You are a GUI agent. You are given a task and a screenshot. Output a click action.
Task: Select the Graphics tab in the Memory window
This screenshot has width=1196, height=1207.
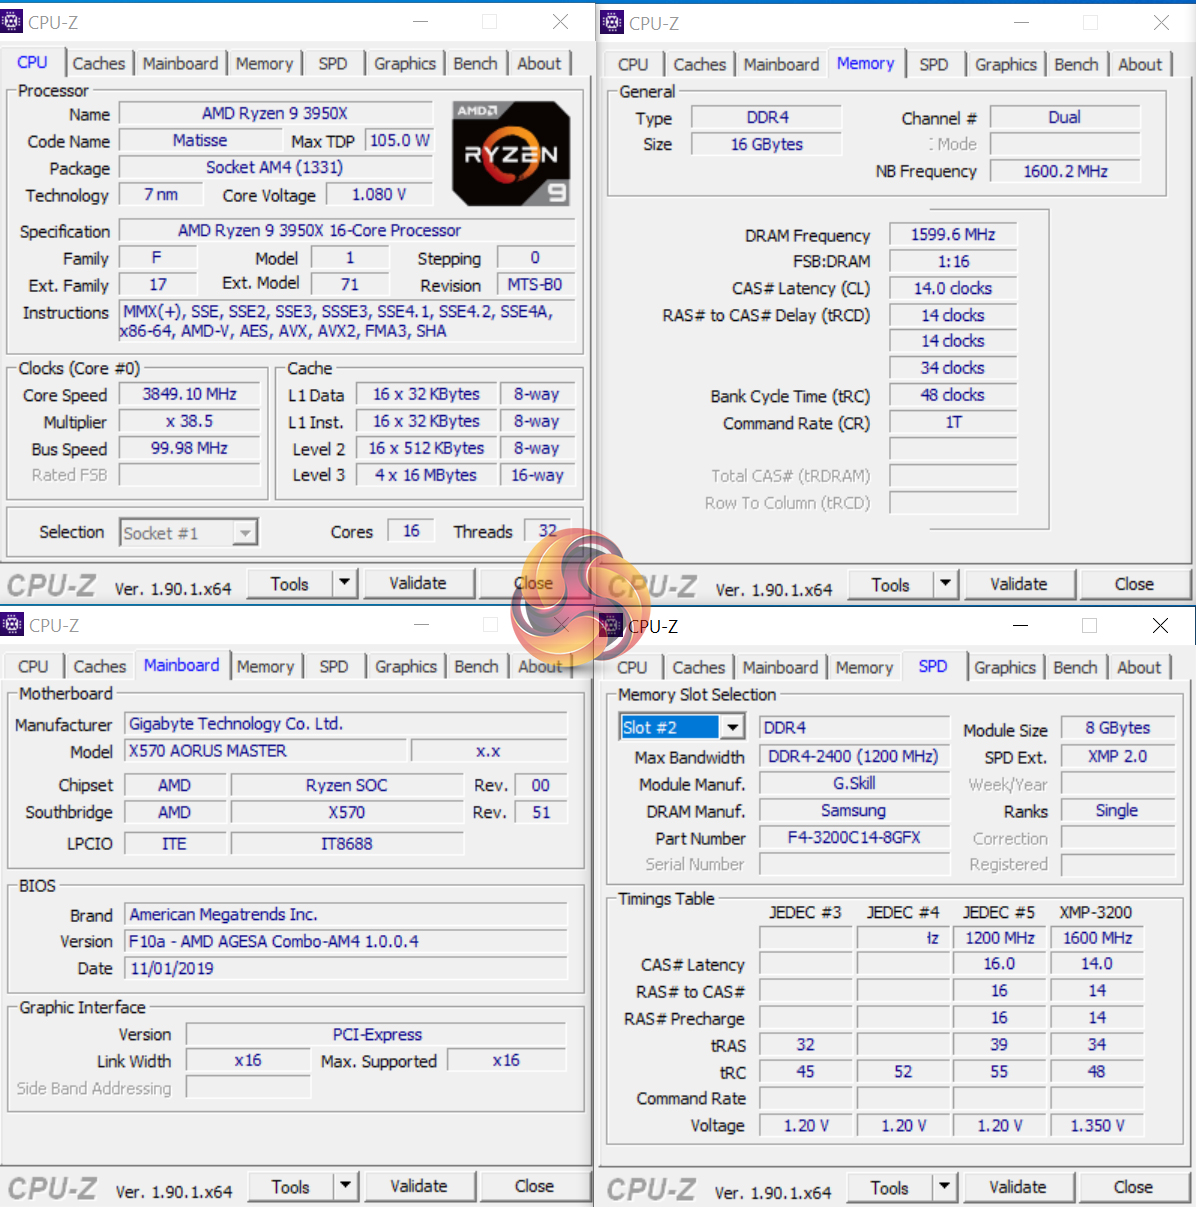pos(1006,64)
